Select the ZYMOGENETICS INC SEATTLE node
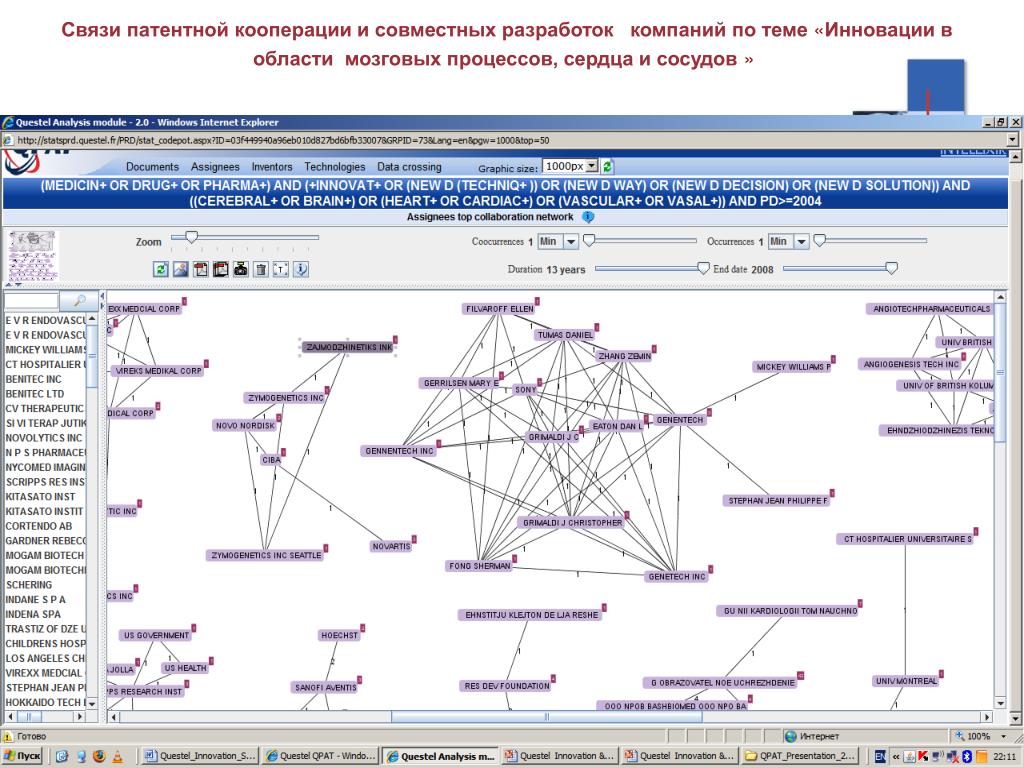Image resolution: width=1024 pixels, height=768 pixels. [x=266, y=555]
